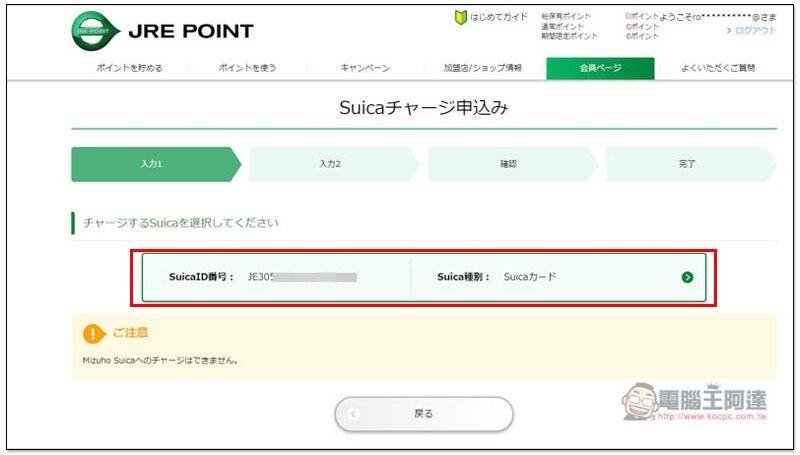
Task: Click 'チャージするSuicaを選択してください' heading
Action: click(x=181, y=223)
